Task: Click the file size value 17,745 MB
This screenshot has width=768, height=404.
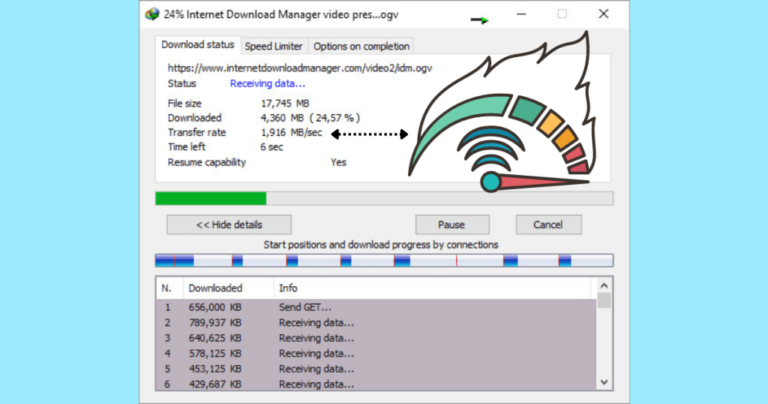Action: [285, 103]
